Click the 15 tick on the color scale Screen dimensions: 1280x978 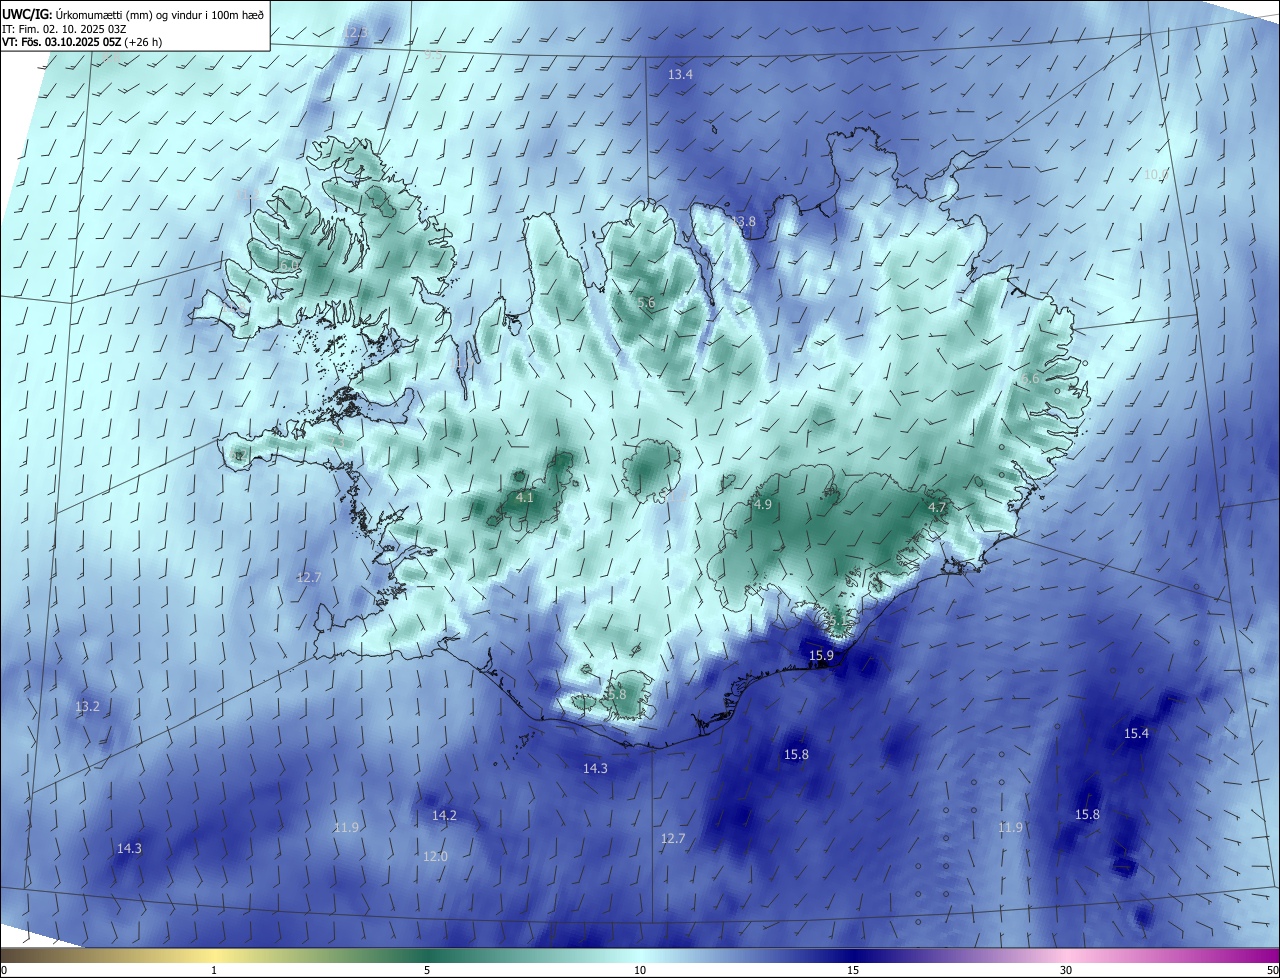853,970
